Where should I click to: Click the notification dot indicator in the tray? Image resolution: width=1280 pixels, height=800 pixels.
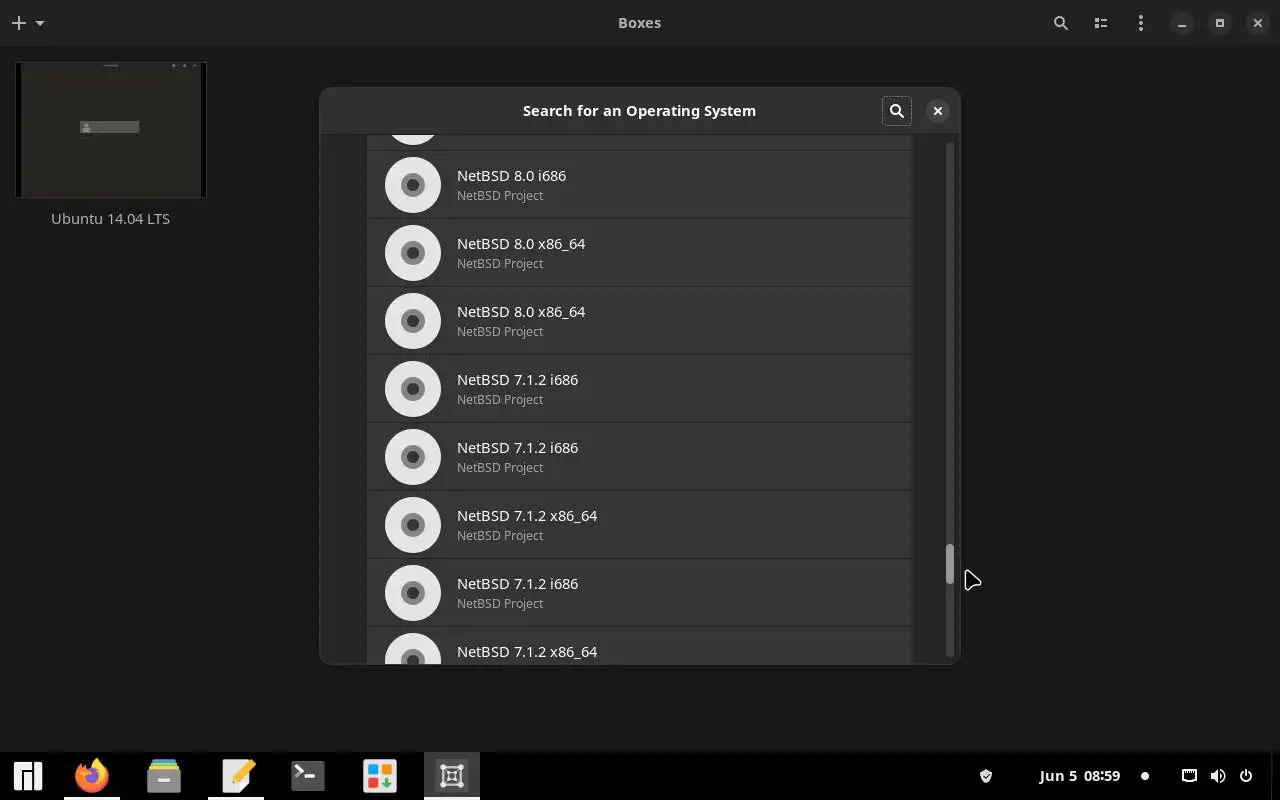[x=1145, y=776]
